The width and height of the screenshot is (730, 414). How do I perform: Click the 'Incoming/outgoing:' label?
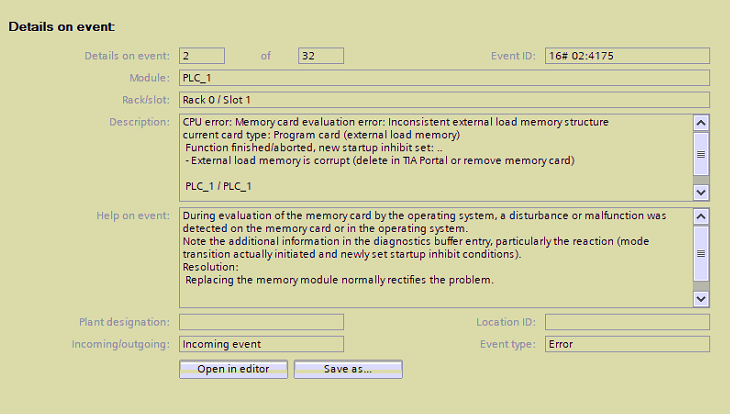[121, 344]
